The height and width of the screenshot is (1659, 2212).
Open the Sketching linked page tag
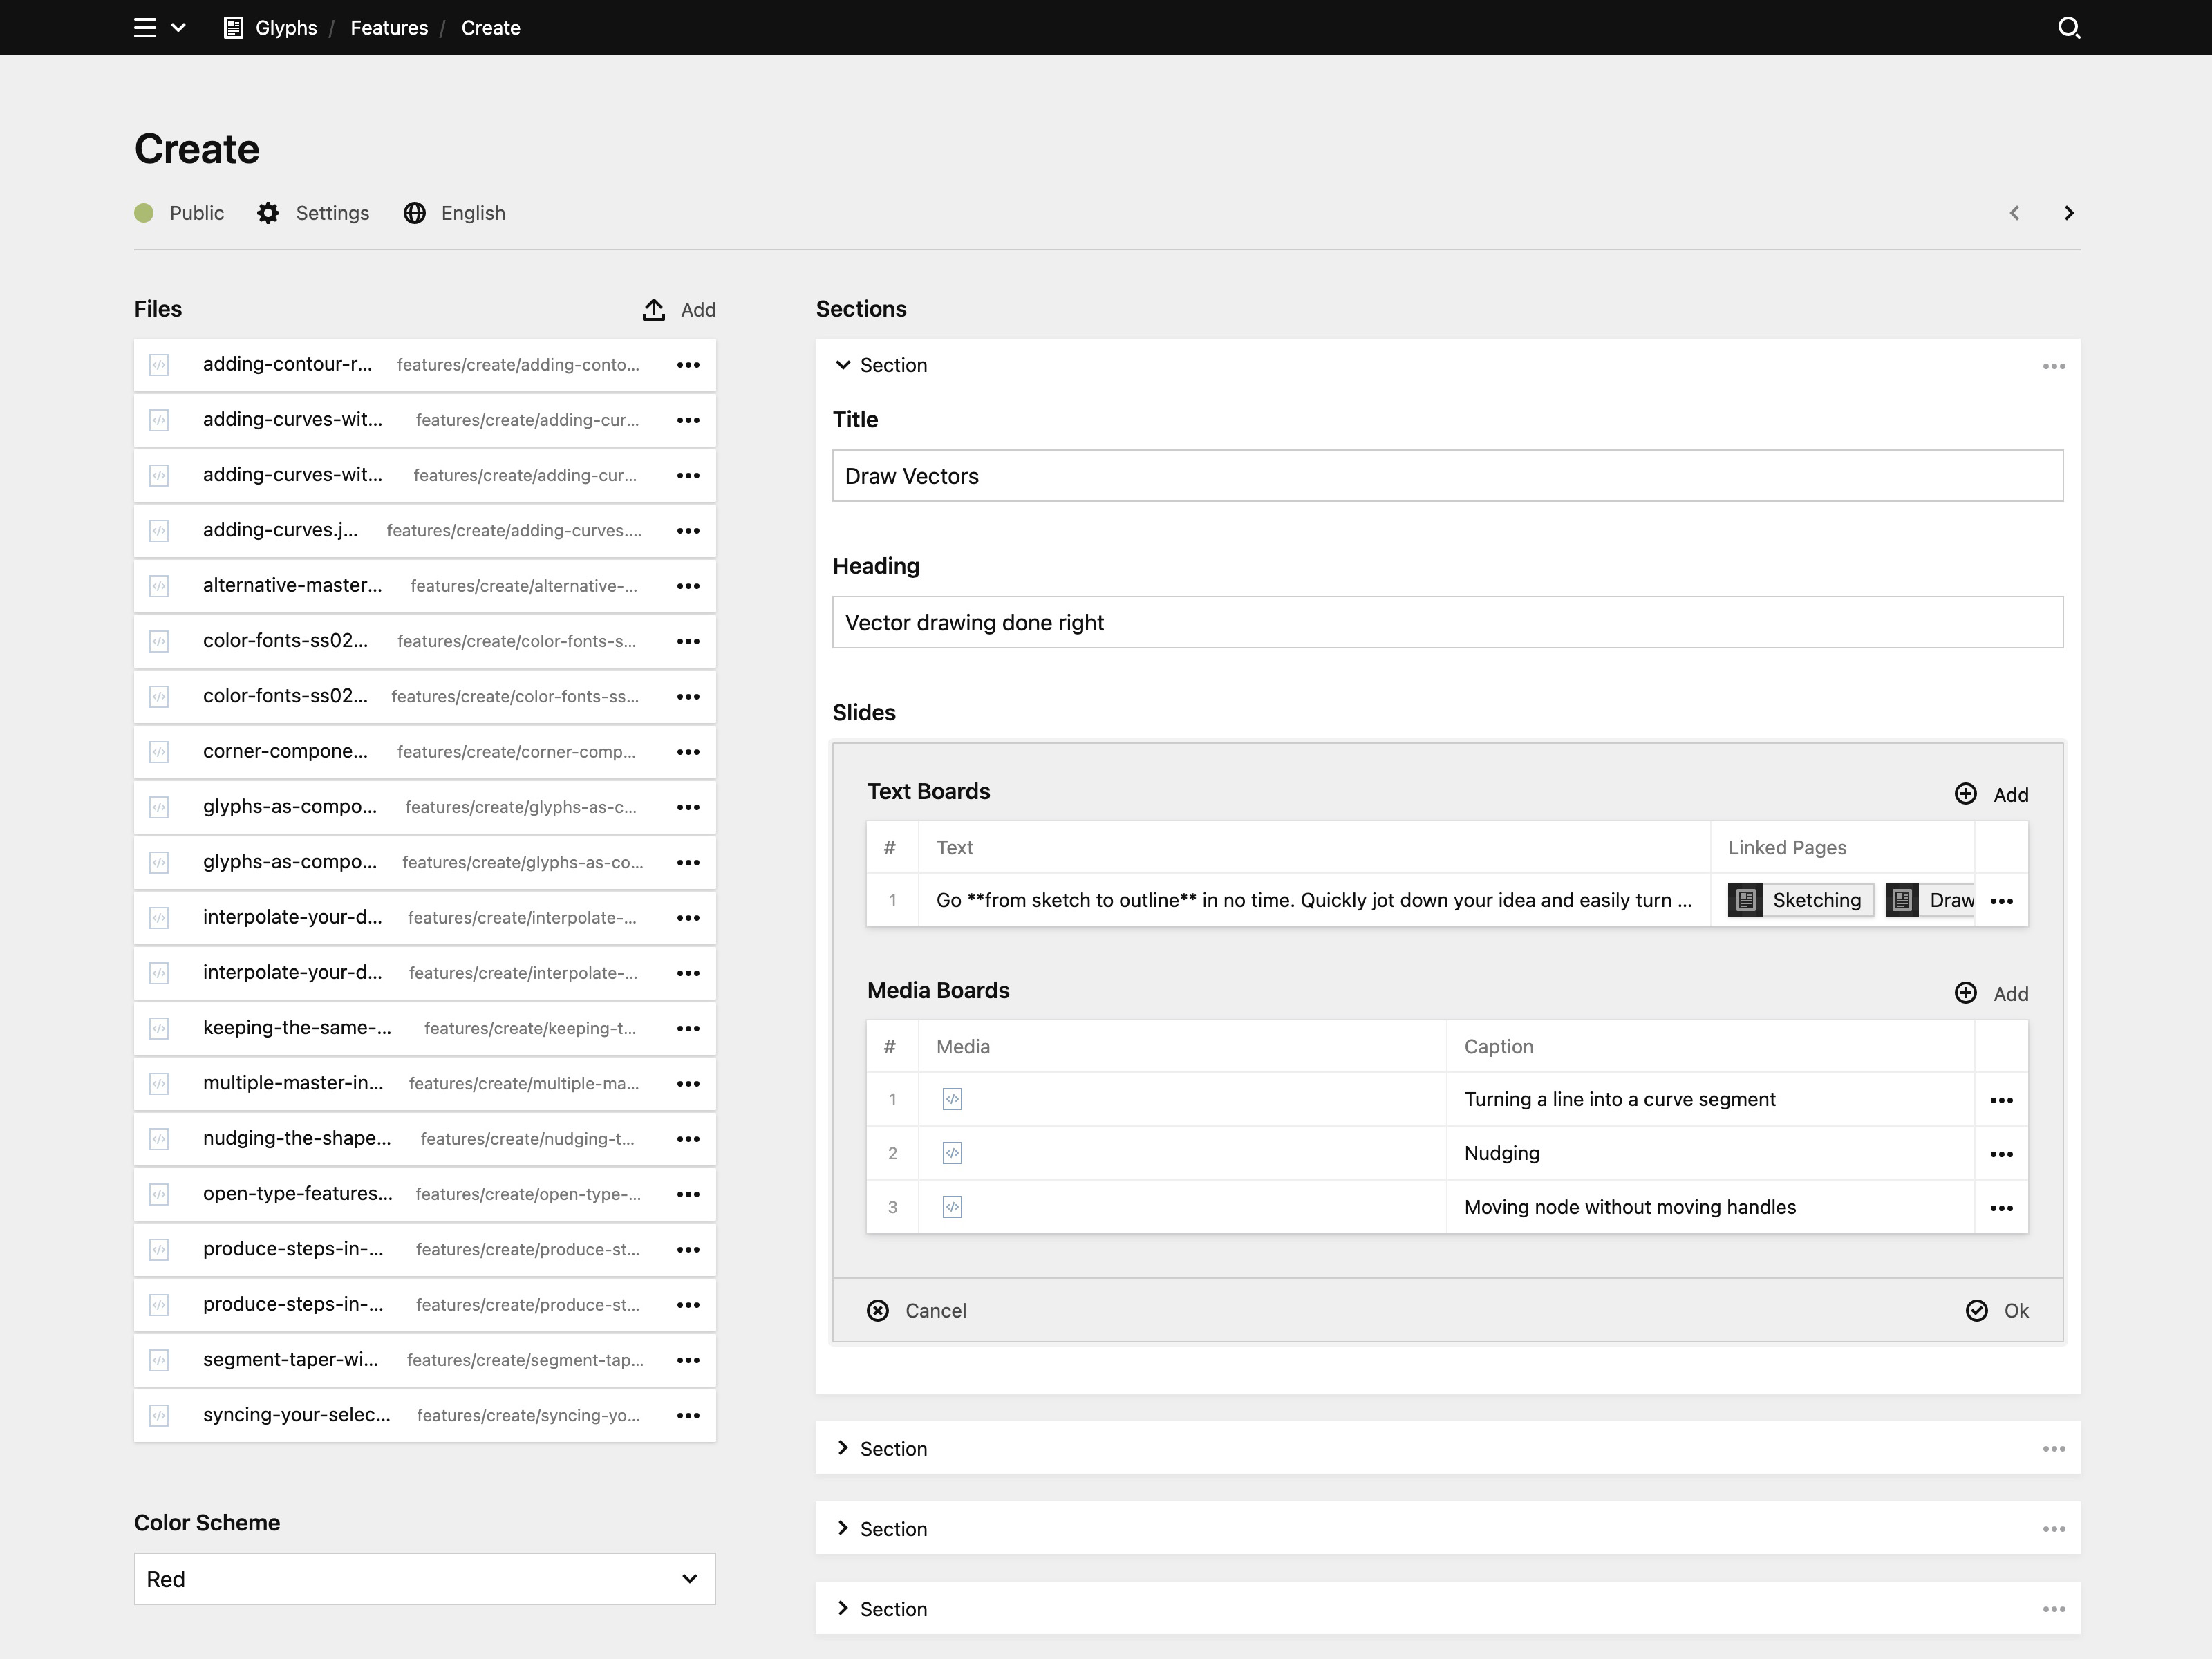pyautogui.click(x=1815, y=900)
